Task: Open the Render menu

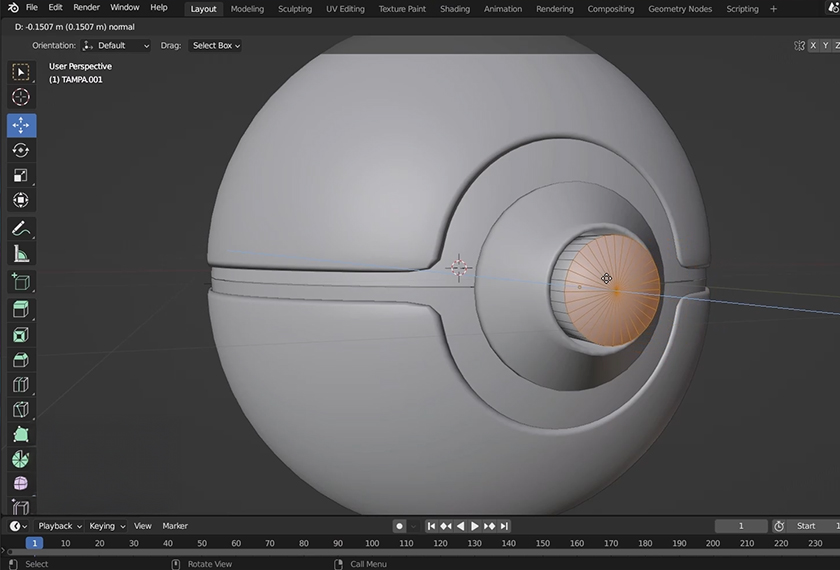Action: coord(87,8)
